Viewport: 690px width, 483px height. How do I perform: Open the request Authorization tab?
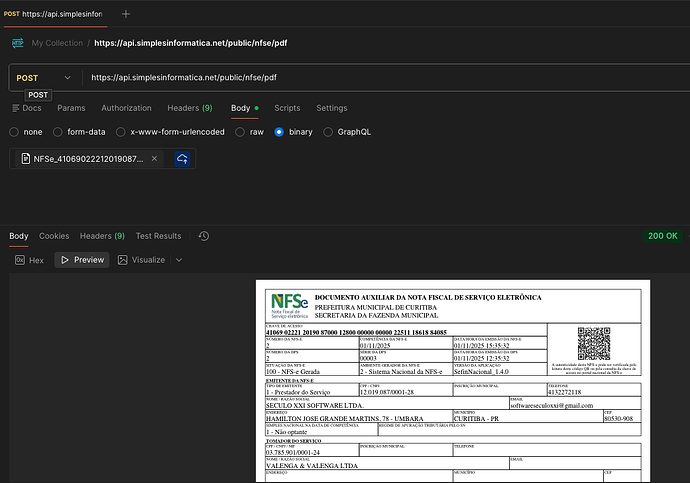pyautogui.click(x=126, y=108)
